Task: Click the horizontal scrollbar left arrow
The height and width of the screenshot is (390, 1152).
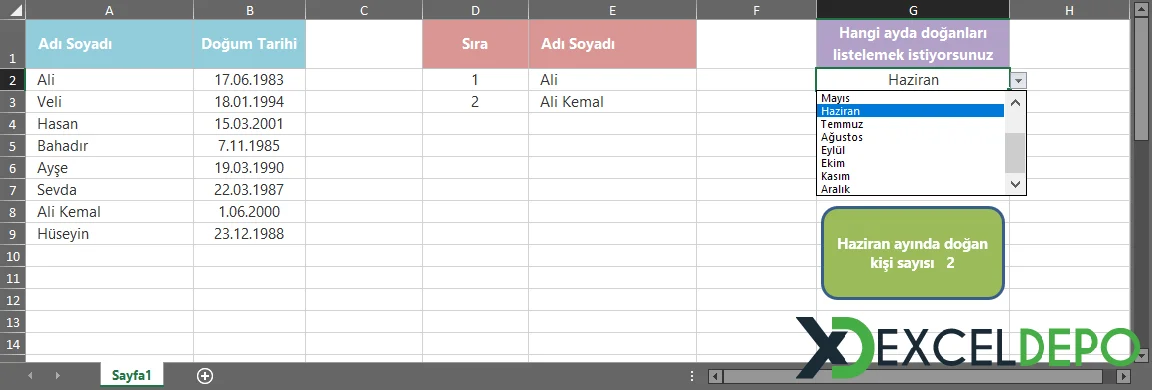Action: coord(715,376)
